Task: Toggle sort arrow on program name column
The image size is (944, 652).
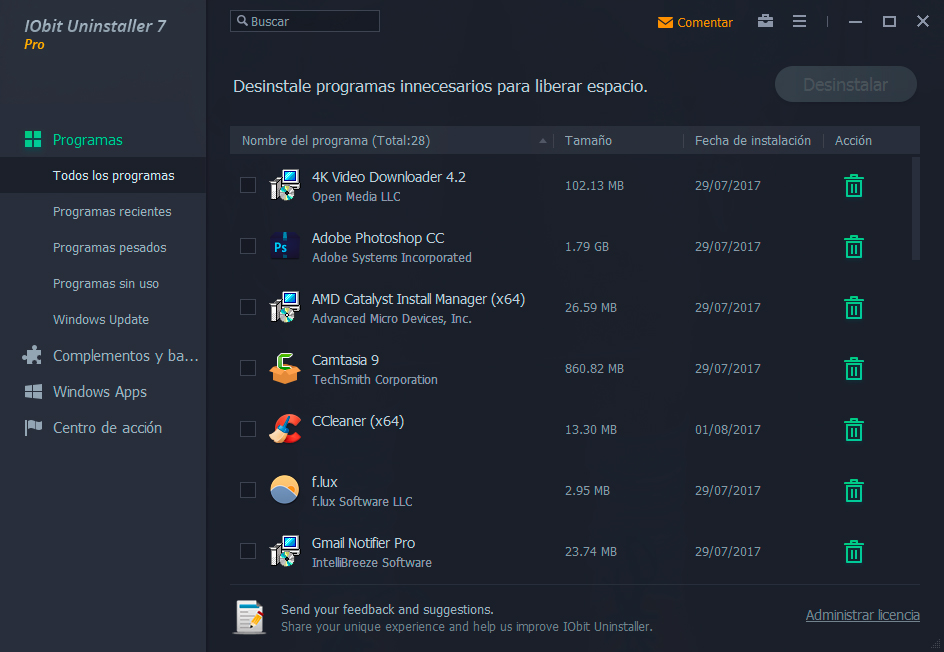Action: tap(542, 141)
